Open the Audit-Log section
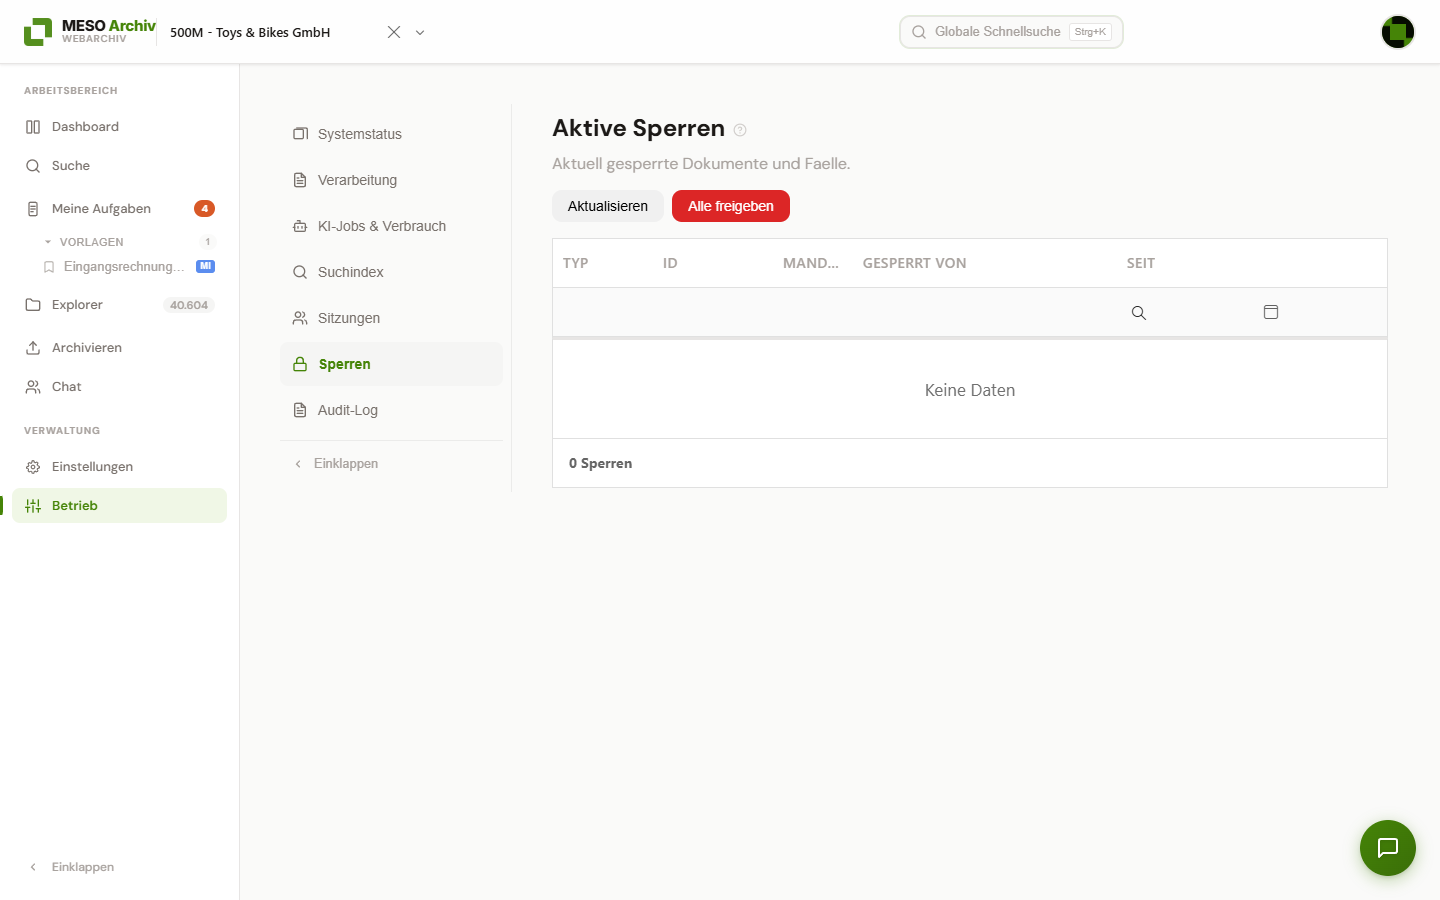The image size is (1440, 900). coord(391,410)
